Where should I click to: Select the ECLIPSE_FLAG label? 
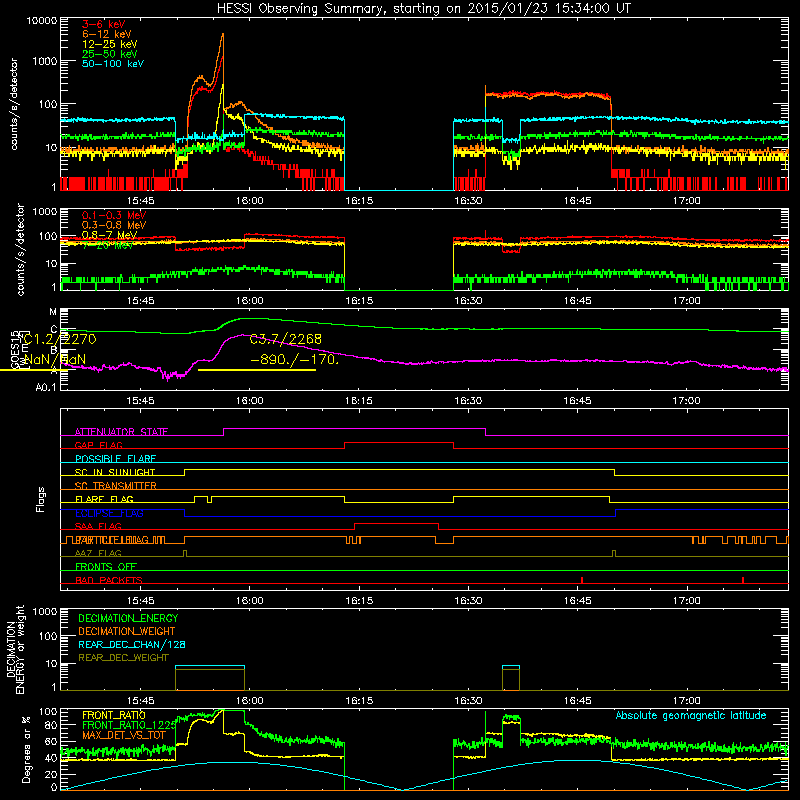[x=109, y=513]
